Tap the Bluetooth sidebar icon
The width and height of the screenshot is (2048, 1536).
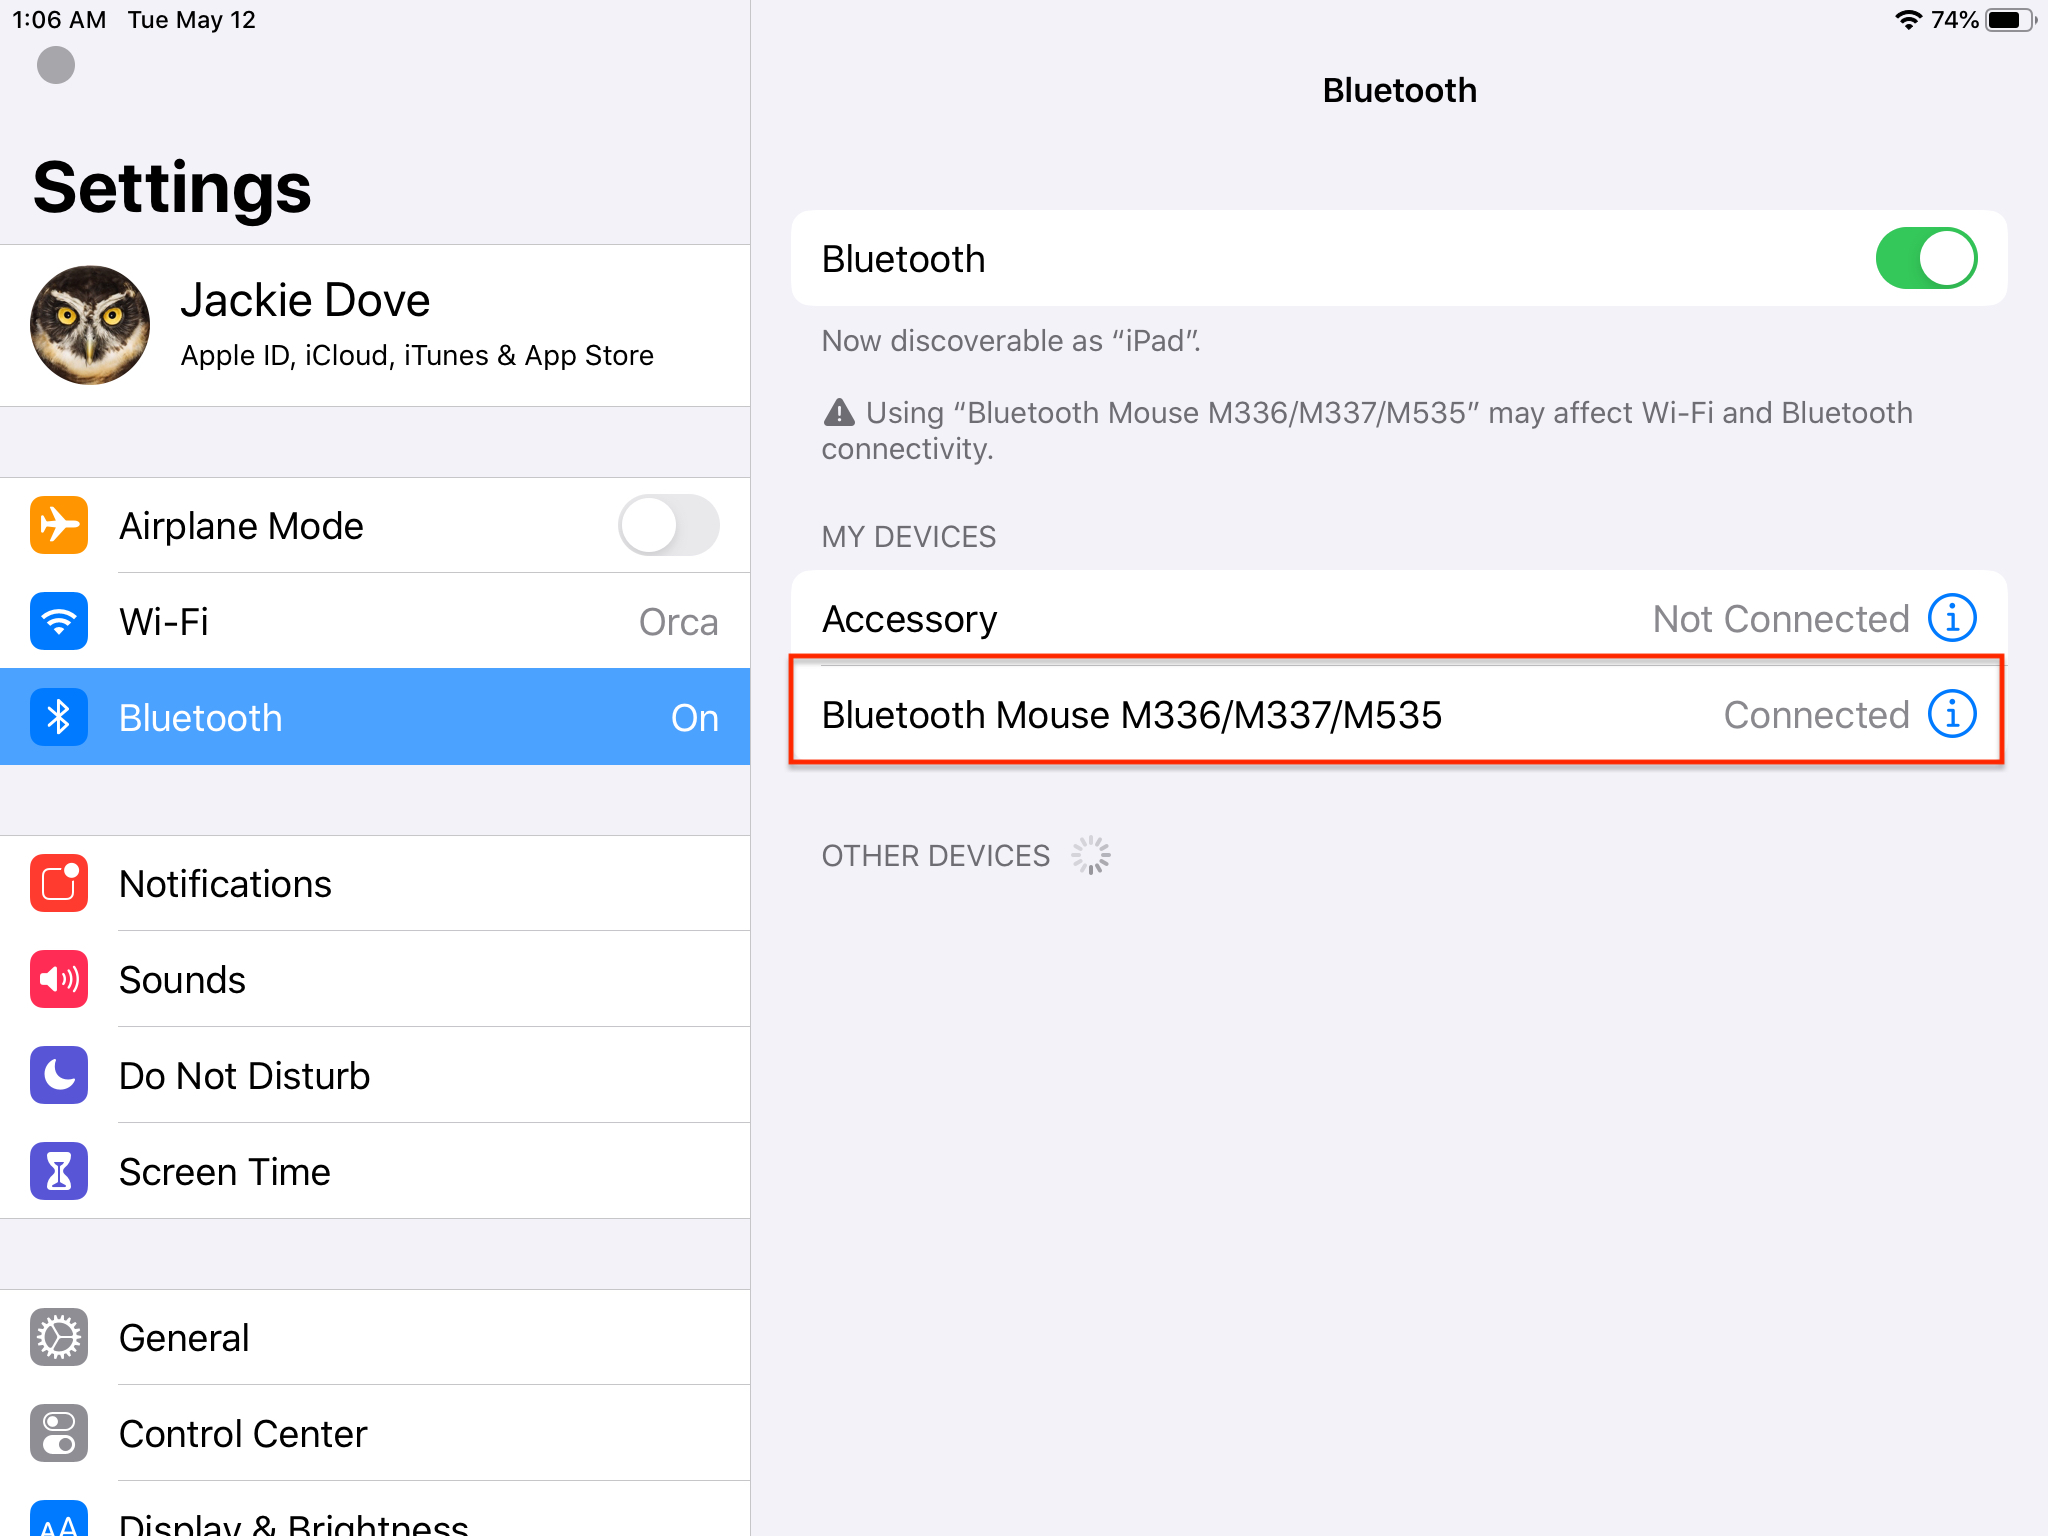tap(59, 717)
